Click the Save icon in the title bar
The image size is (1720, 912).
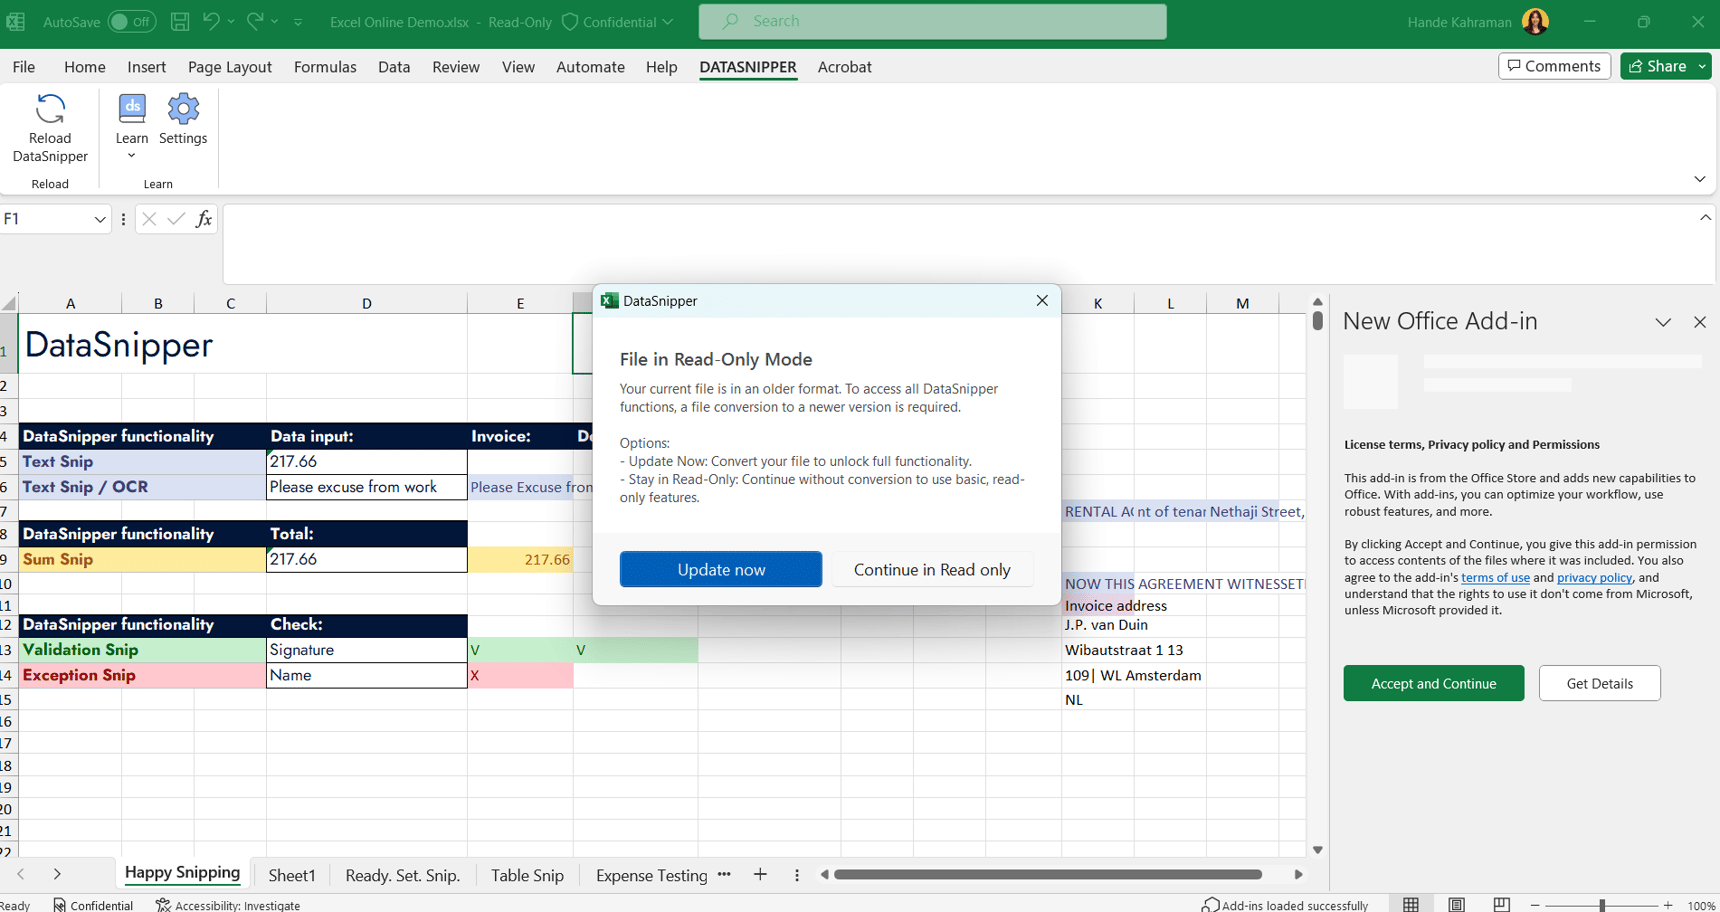point(180,21)
